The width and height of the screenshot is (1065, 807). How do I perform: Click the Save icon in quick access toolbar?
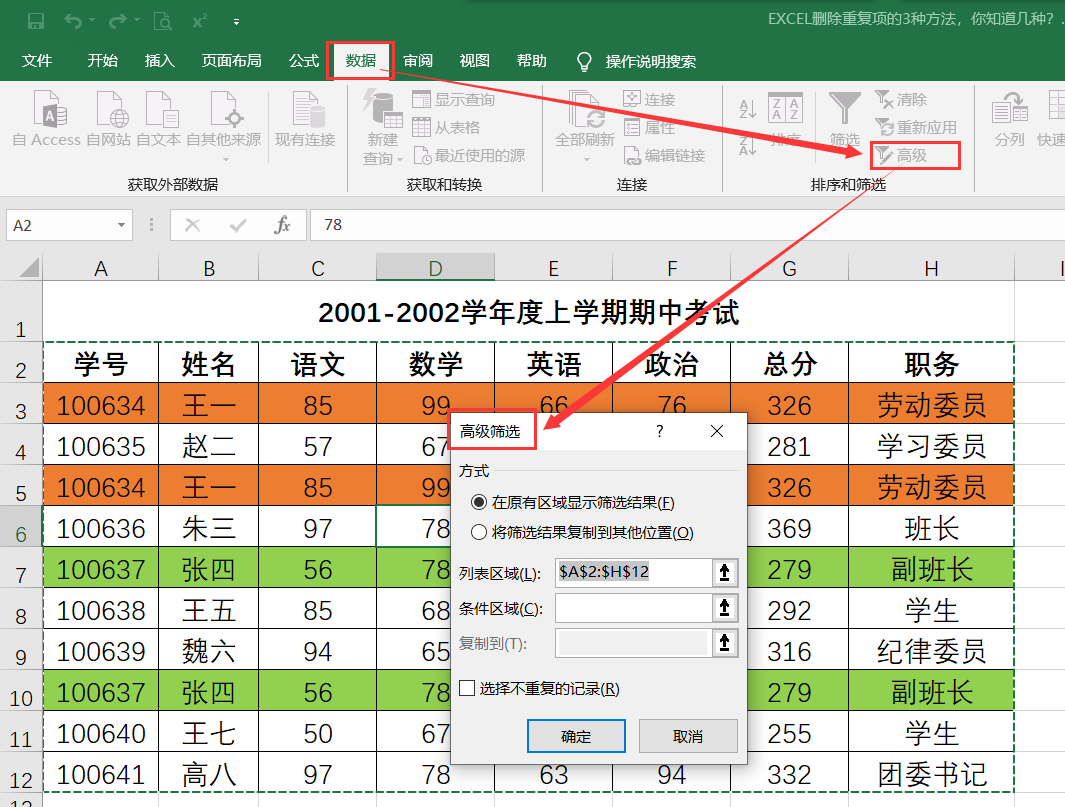click(x=36, y=21)
